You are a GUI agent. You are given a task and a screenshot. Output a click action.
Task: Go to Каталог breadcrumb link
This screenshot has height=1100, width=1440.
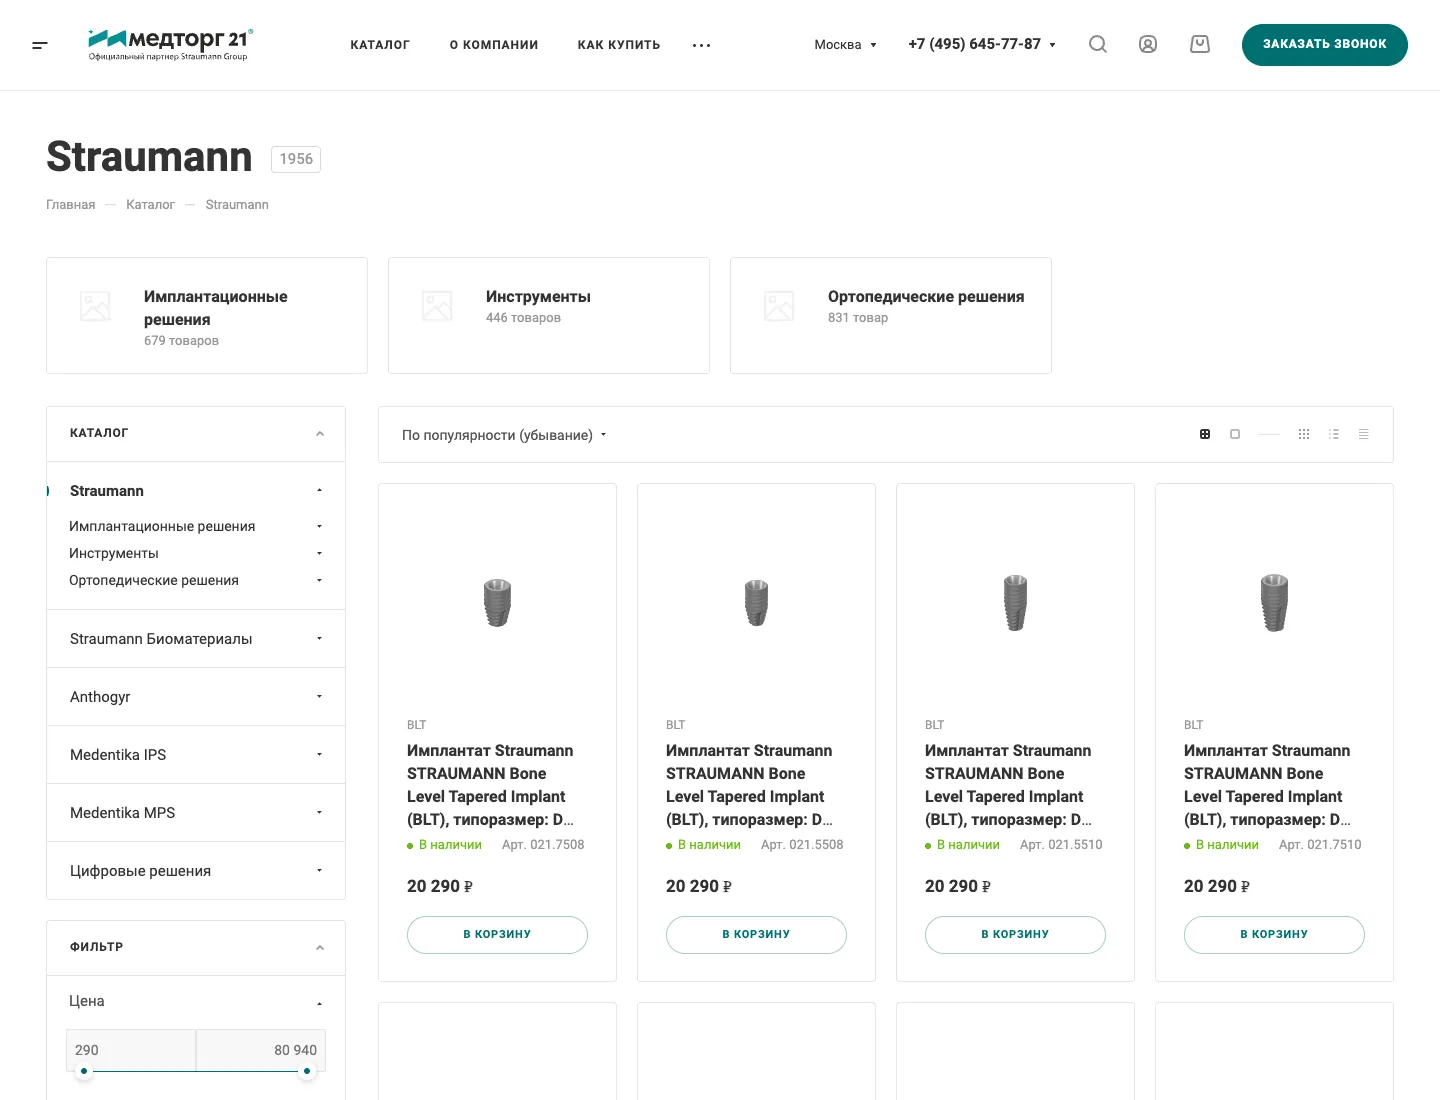pos(150,205)
